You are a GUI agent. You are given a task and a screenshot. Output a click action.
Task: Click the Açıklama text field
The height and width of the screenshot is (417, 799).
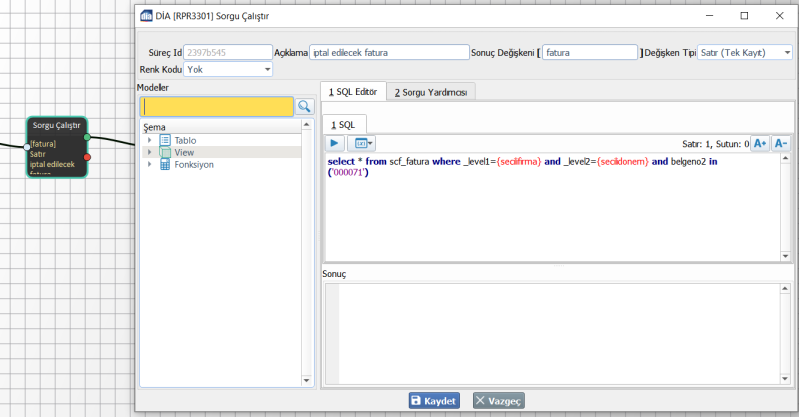pyautogui.click(x=388, y=52)
